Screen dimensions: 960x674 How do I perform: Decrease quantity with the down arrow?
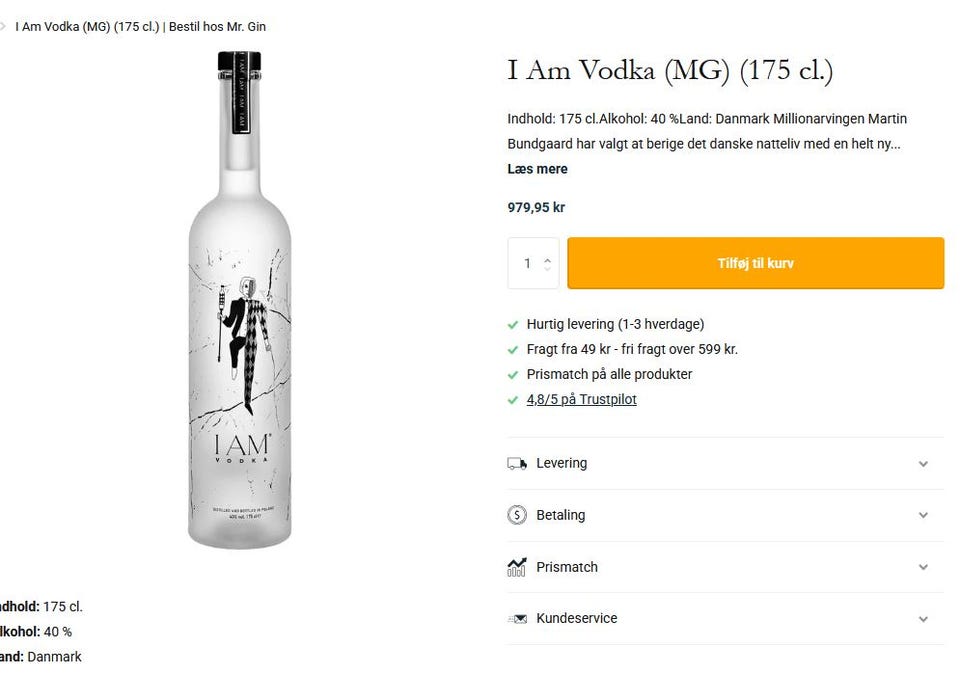(x=547, y=268)
